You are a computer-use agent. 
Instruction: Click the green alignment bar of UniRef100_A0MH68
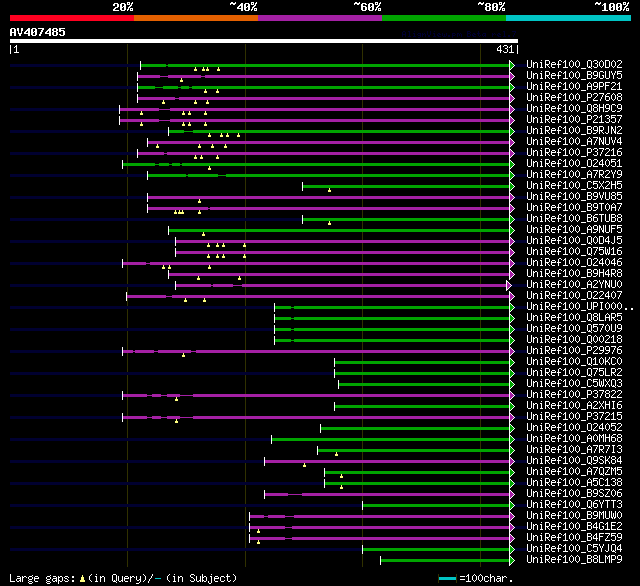(x=391, y=440)
